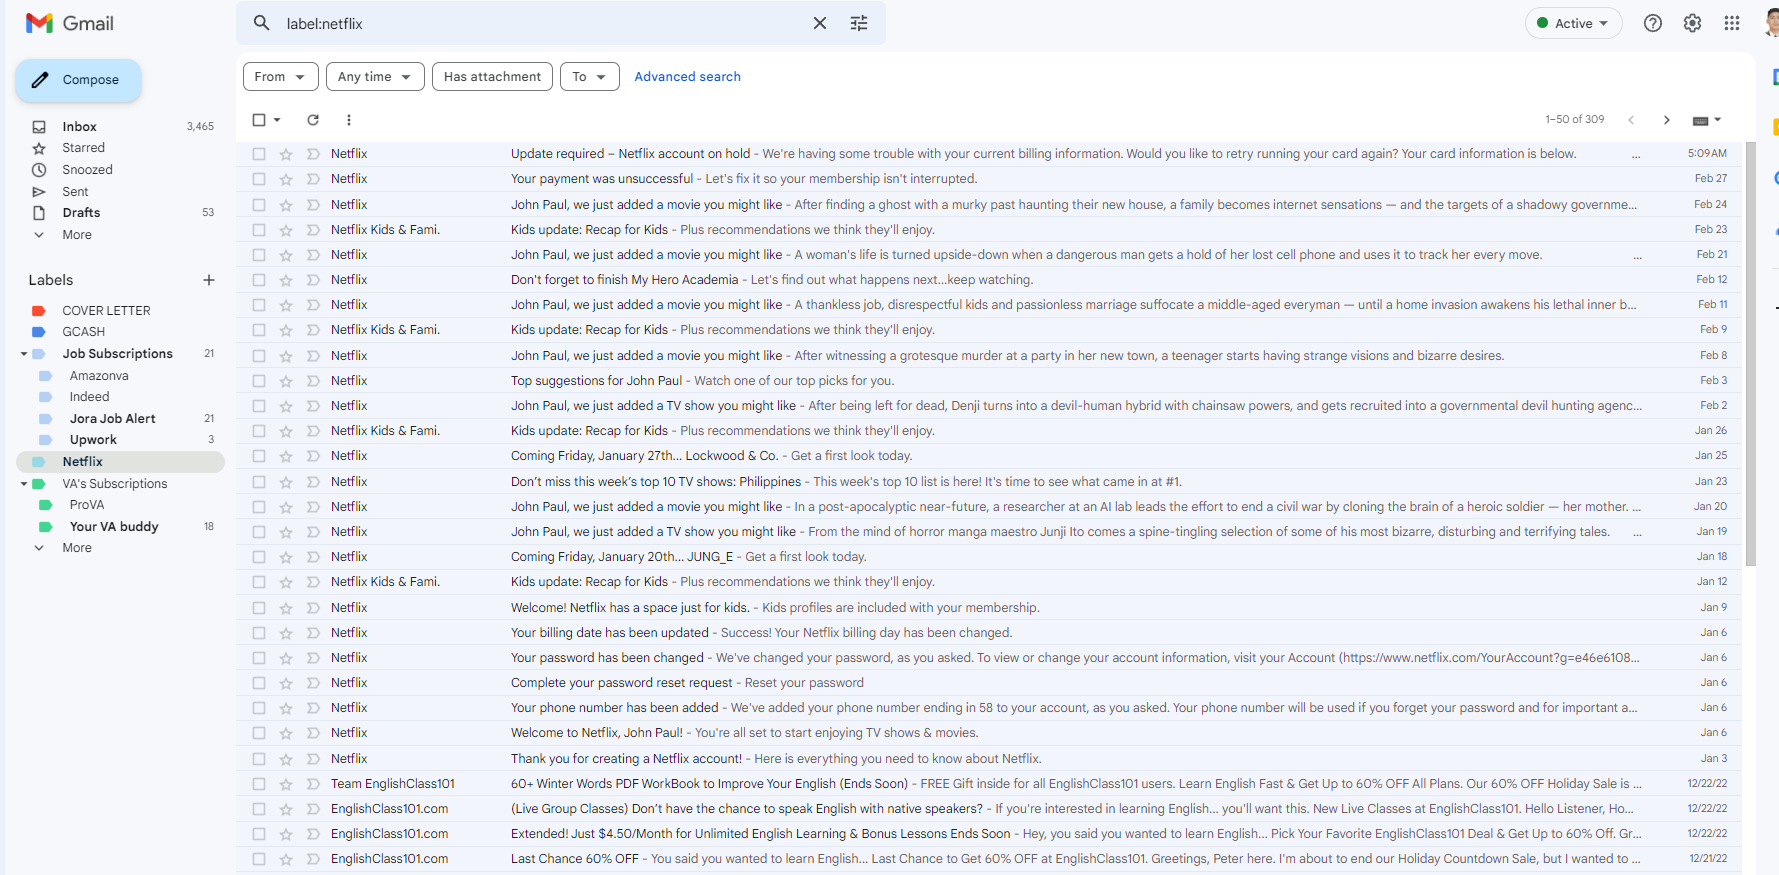Mark 'Thank you for creating a Netflix account' important

(313, 759)
